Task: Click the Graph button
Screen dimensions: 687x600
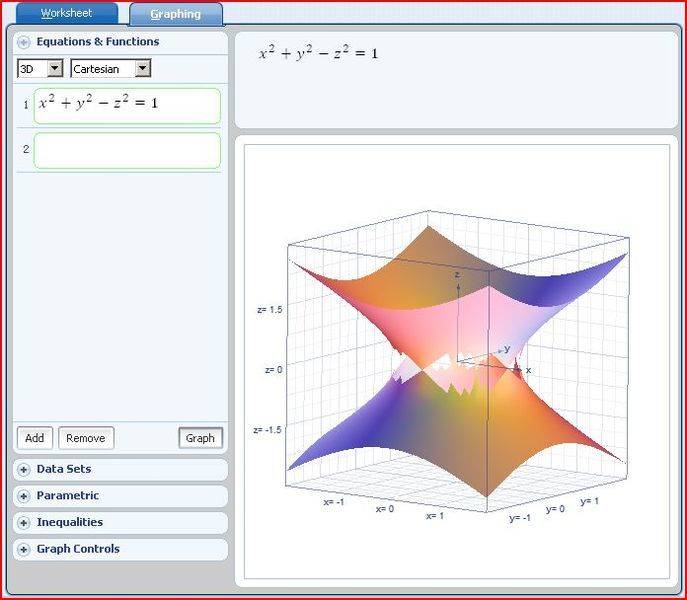Action: click(200, 438)
